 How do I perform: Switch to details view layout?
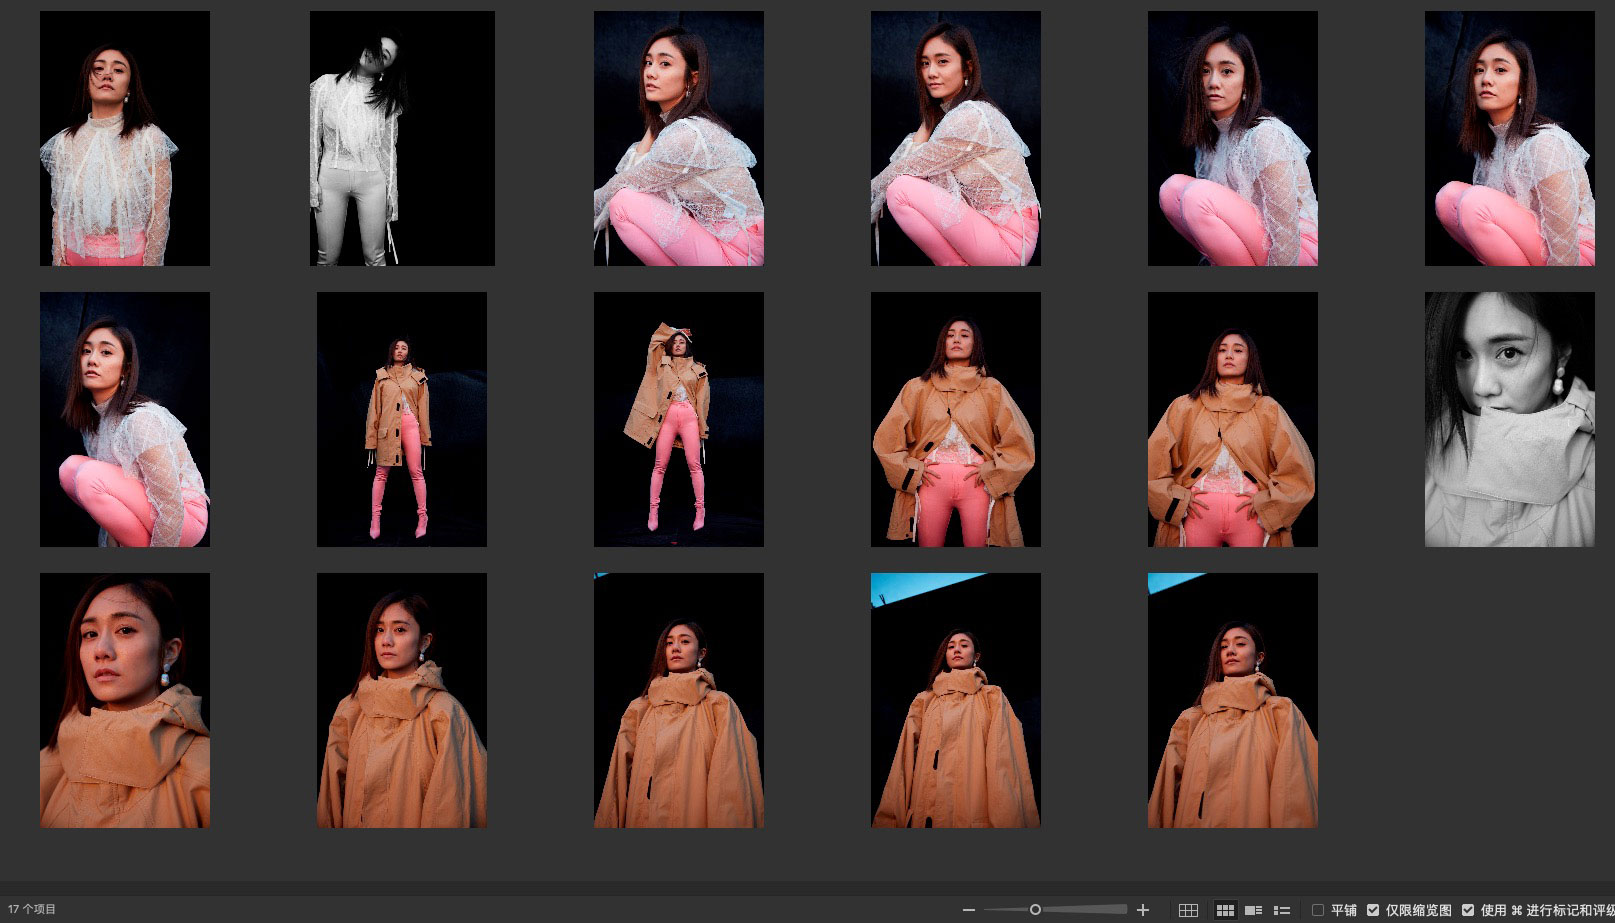pyautogui.click(x=1253, y=910)
